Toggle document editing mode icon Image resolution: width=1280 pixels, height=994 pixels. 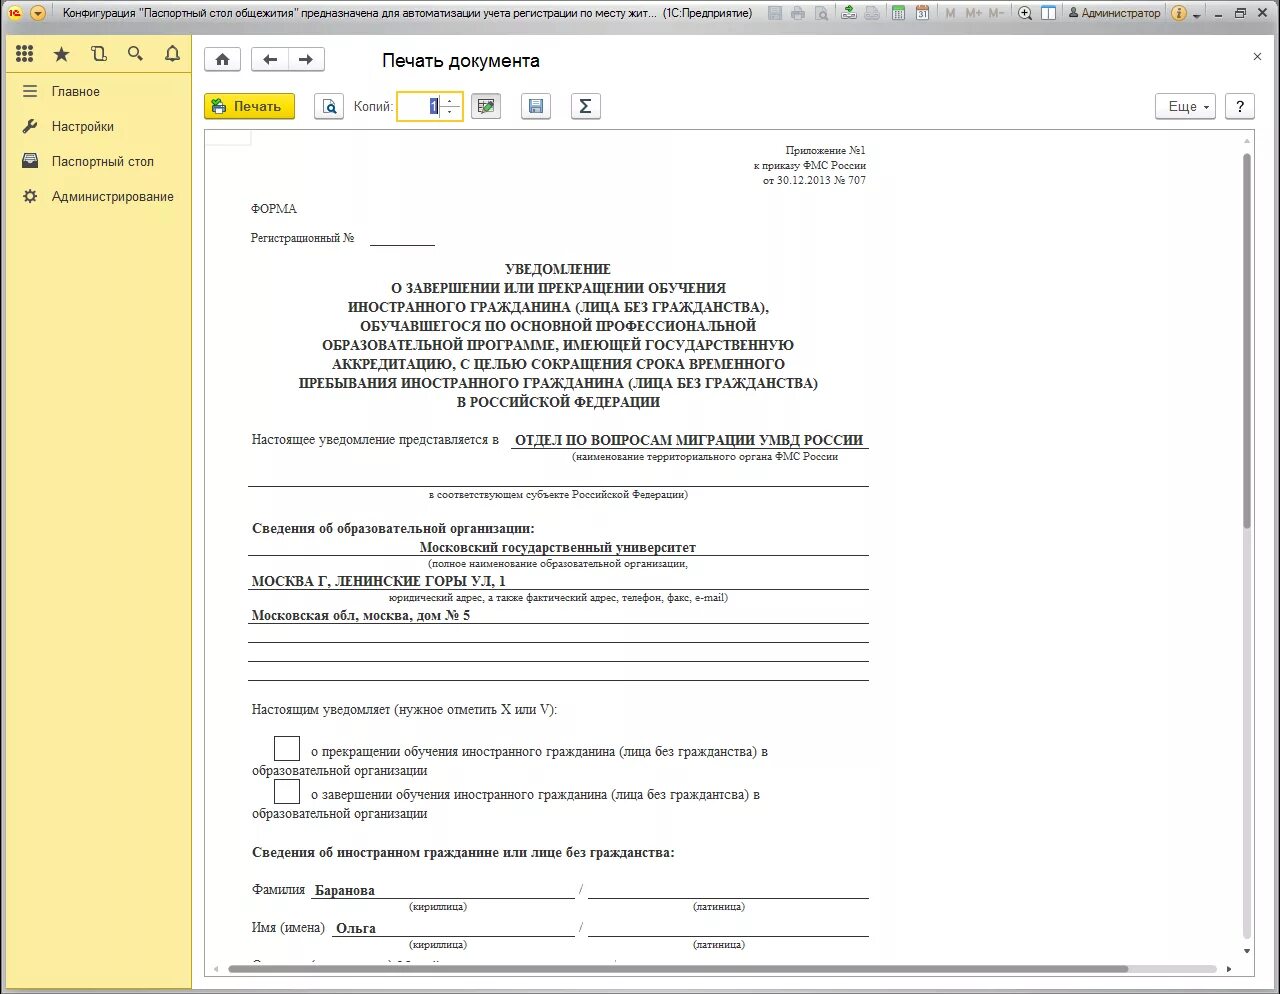[x=486, y=106]
